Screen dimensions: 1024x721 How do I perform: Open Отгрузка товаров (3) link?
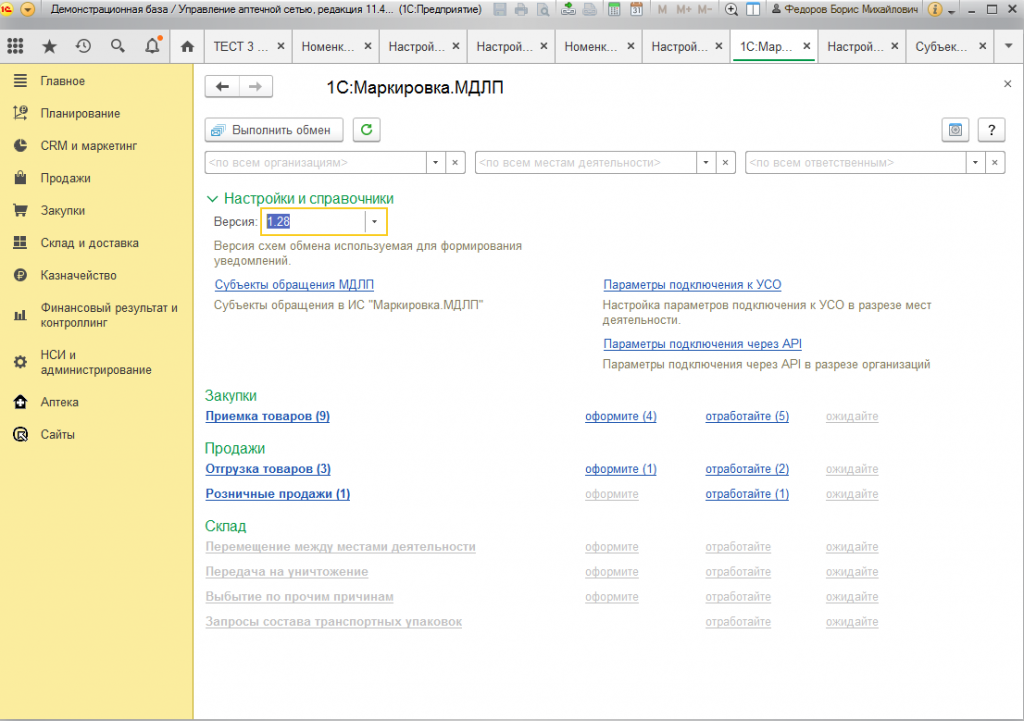click(x=268, y=469)
